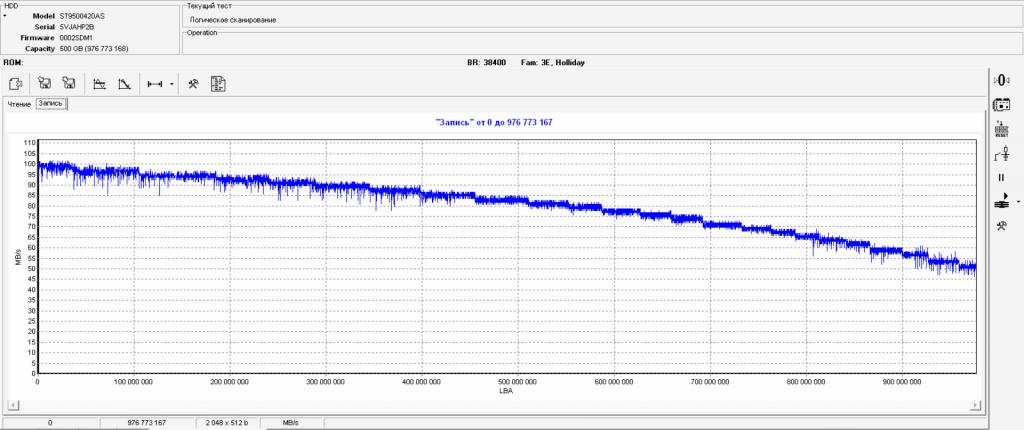Click the rising graph chart icon
Image resolution: width=1024 pixels, height=430 pixels.
pos(100,84)
